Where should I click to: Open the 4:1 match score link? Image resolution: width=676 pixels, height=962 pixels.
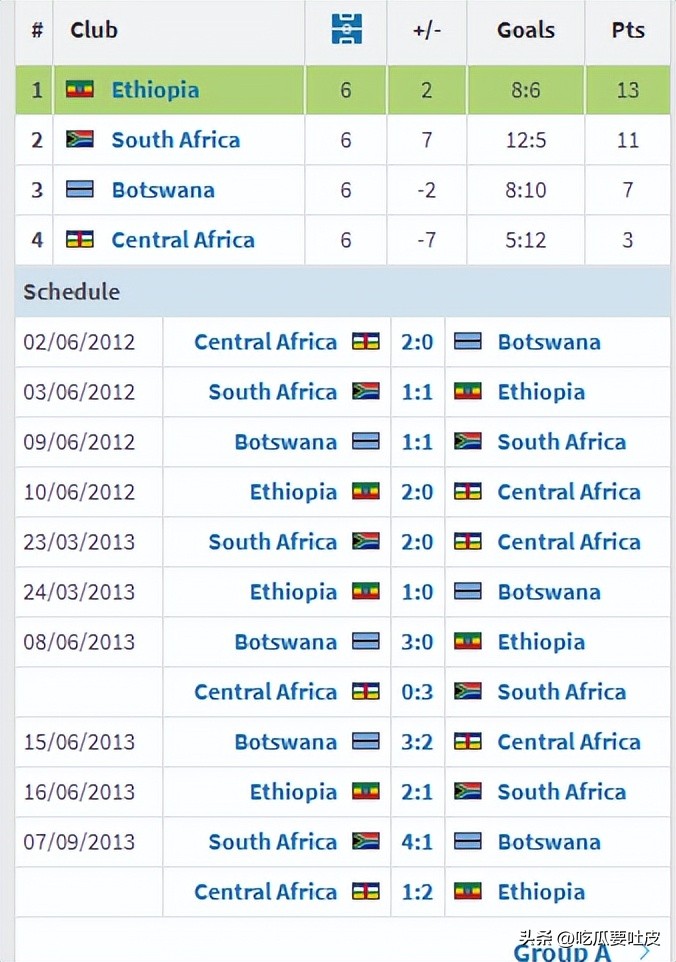(417, 842)
